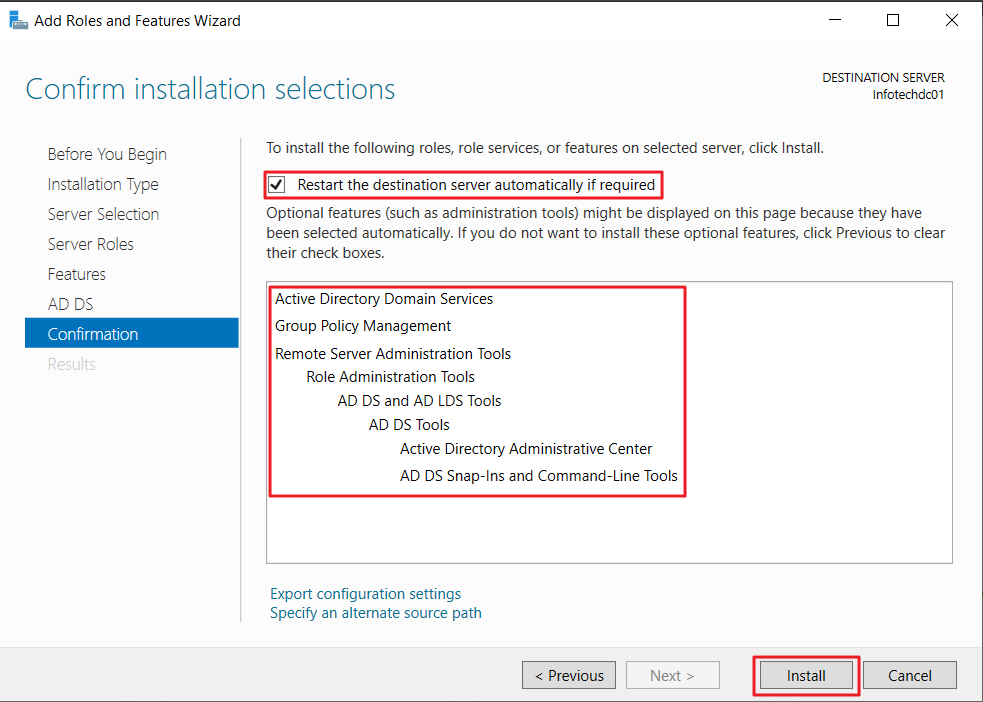The height and width of the screenshot is (702, 983).
Task: Close the Add Roles and Features Wizard
Action: click(952, 20)
